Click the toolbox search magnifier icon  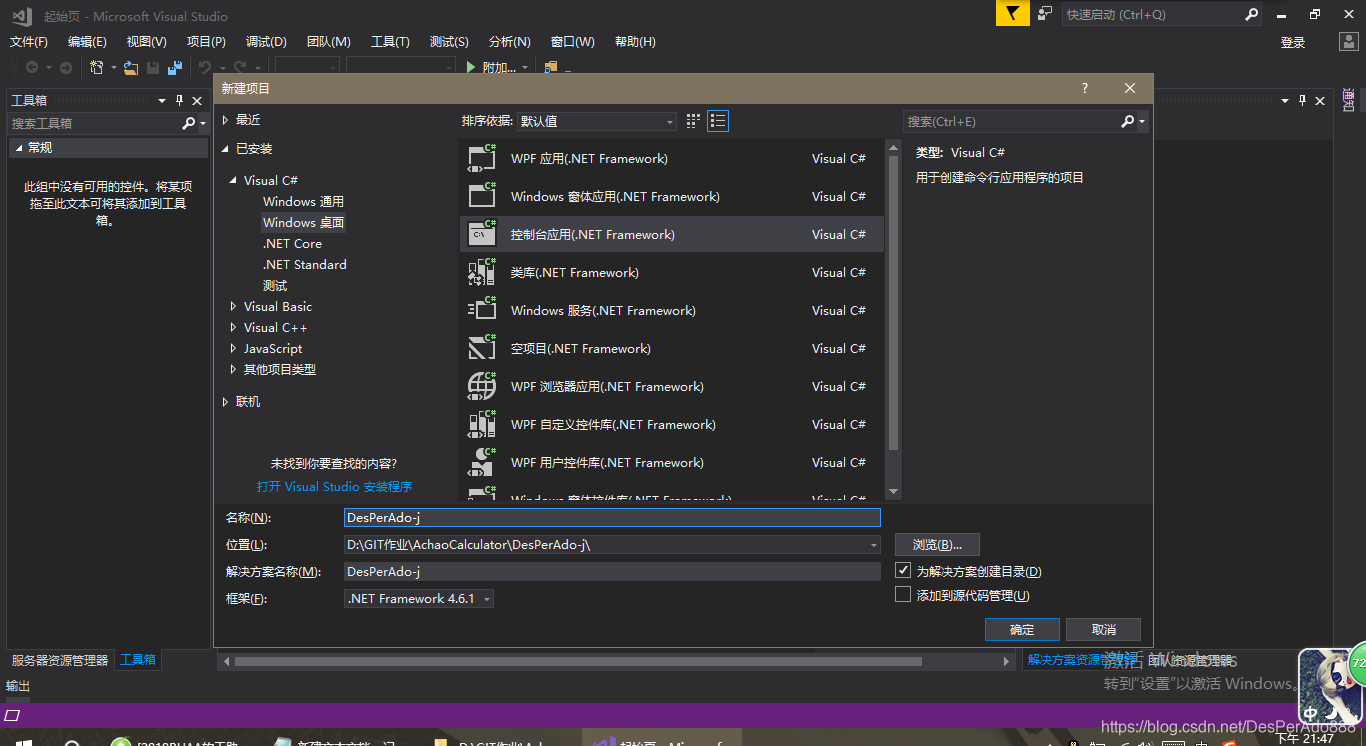tap(188, 123)
